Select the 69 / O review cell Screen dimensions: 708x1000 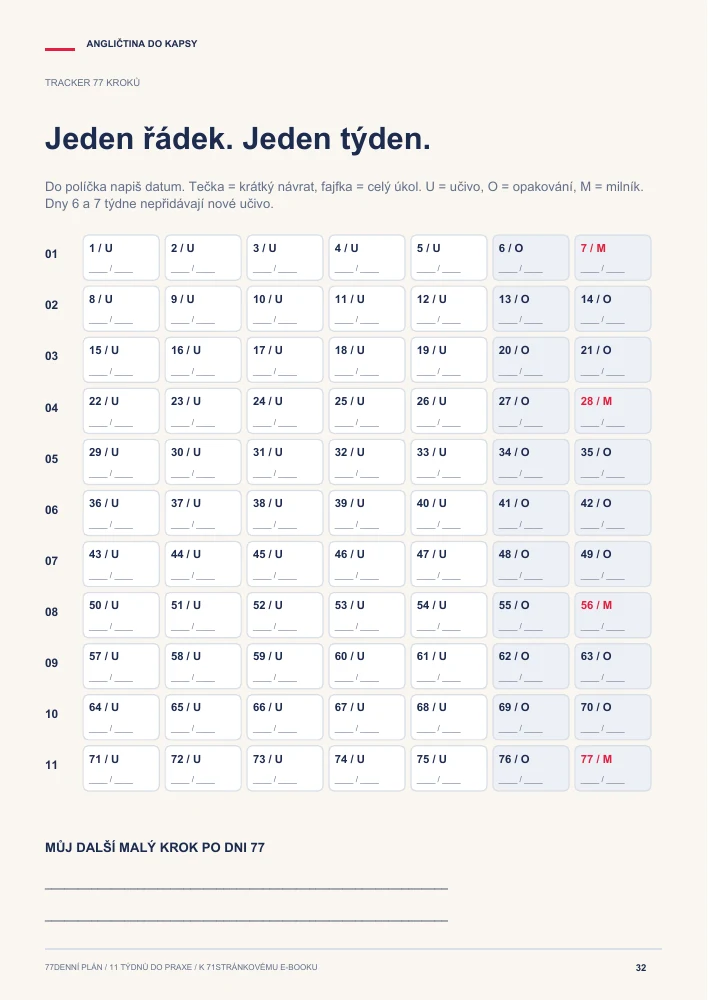pos(531,717)
